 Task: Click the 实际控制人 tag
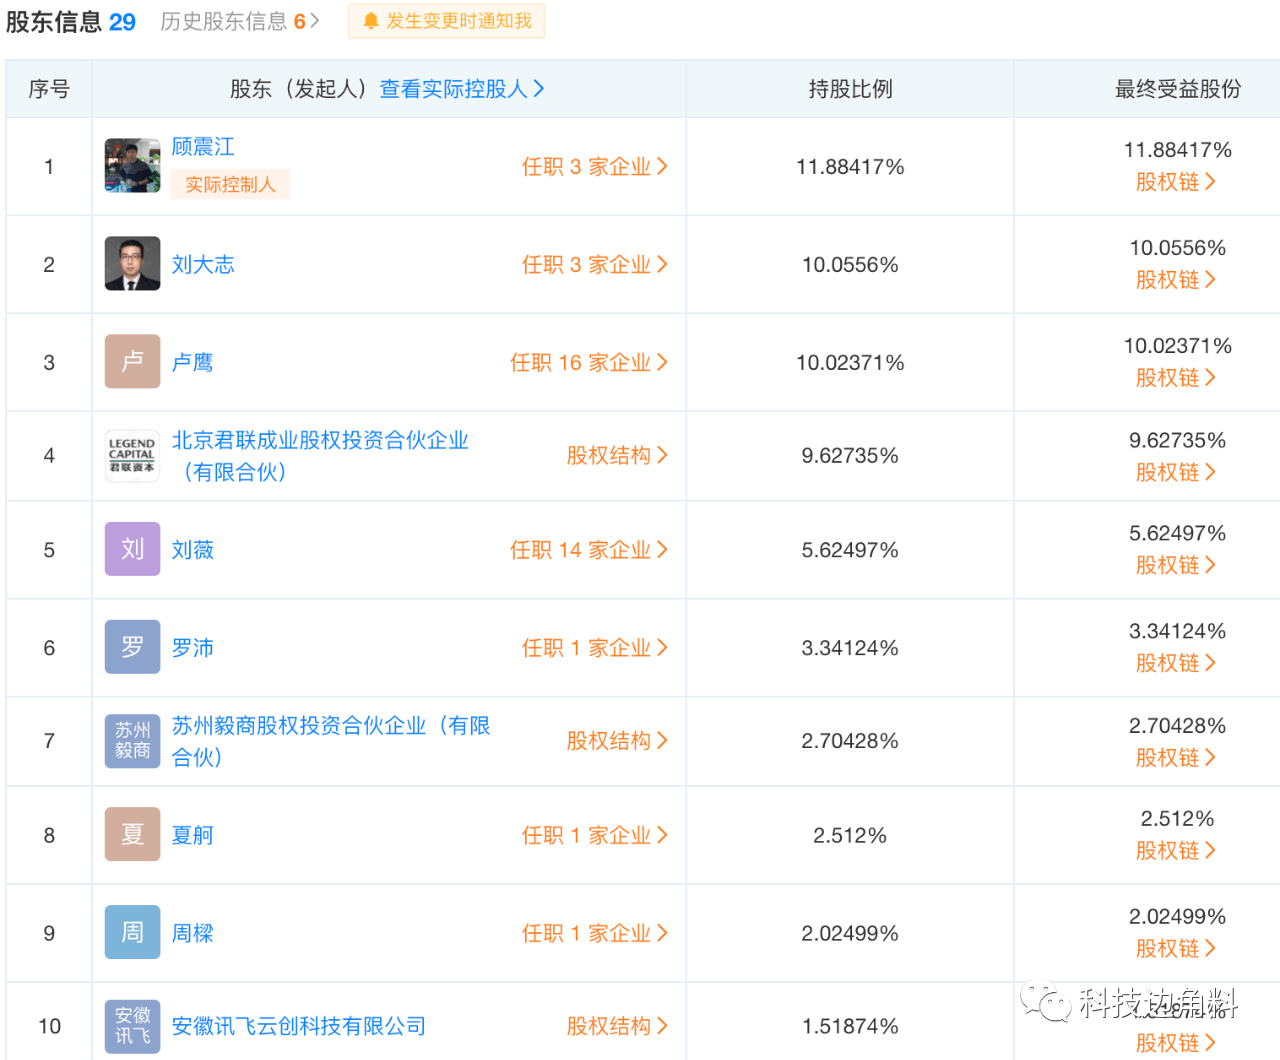(230, 184)
